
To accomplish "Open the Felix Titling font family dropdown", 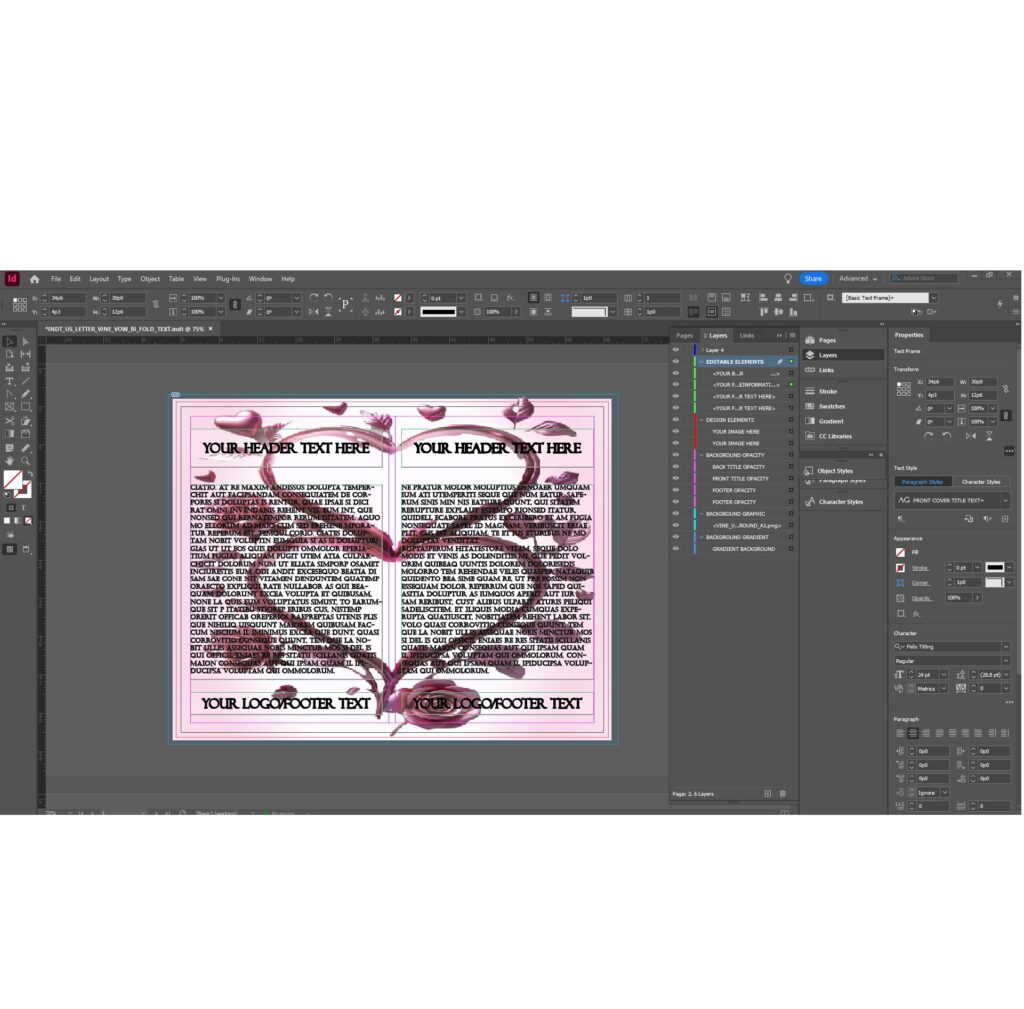I will (x=1005, y=647).
